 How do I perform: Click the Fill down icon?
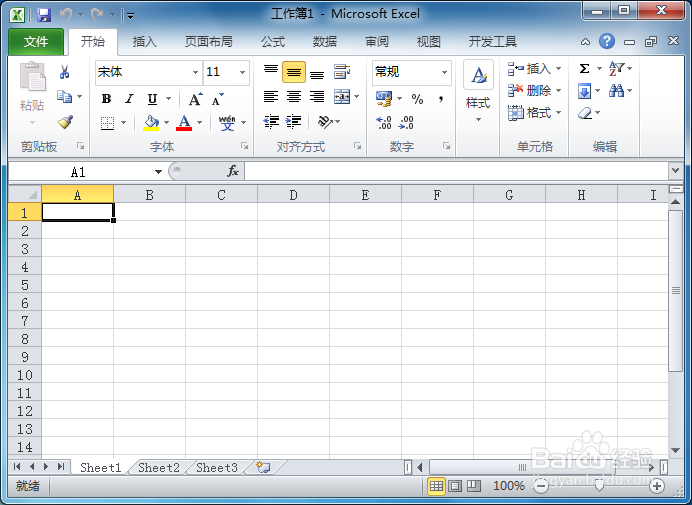pyautogui.click(x=584, y=91)
